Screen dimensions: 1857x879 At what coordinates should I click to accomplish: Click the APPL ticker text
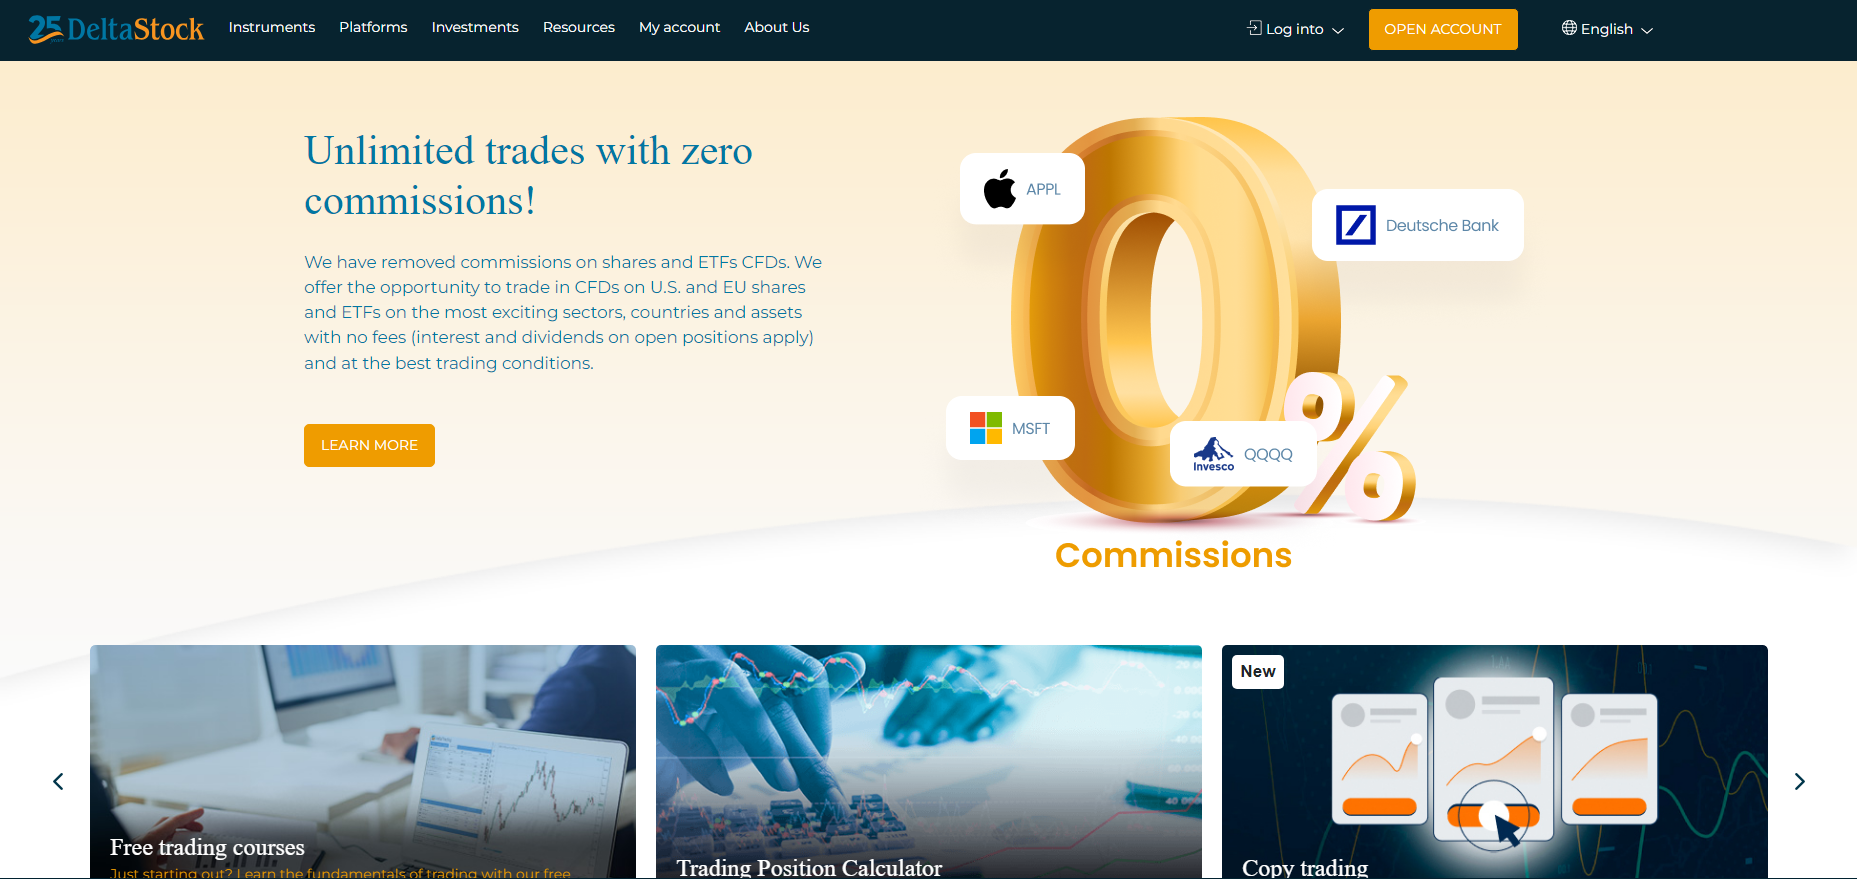click(x=1043, y=189)
